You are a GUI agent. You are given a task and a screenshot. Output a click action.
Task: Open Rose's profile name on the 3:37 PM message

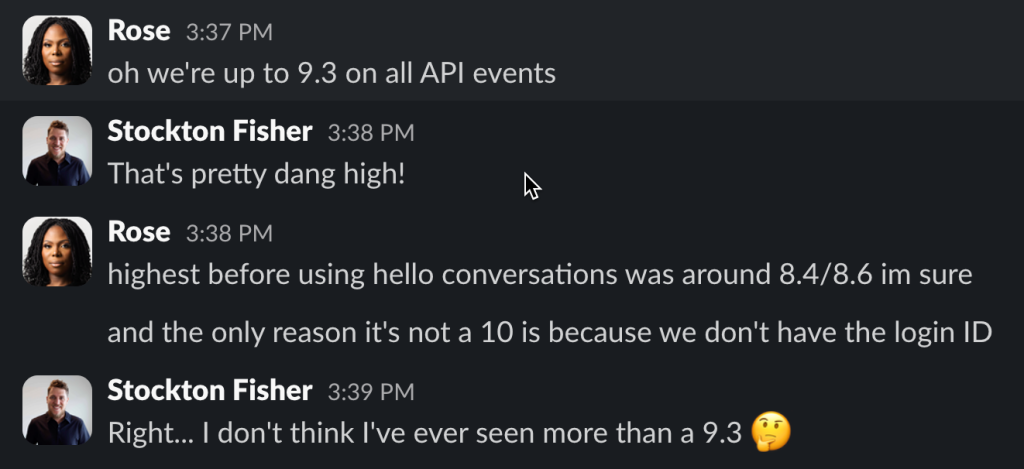pos(139,31)
